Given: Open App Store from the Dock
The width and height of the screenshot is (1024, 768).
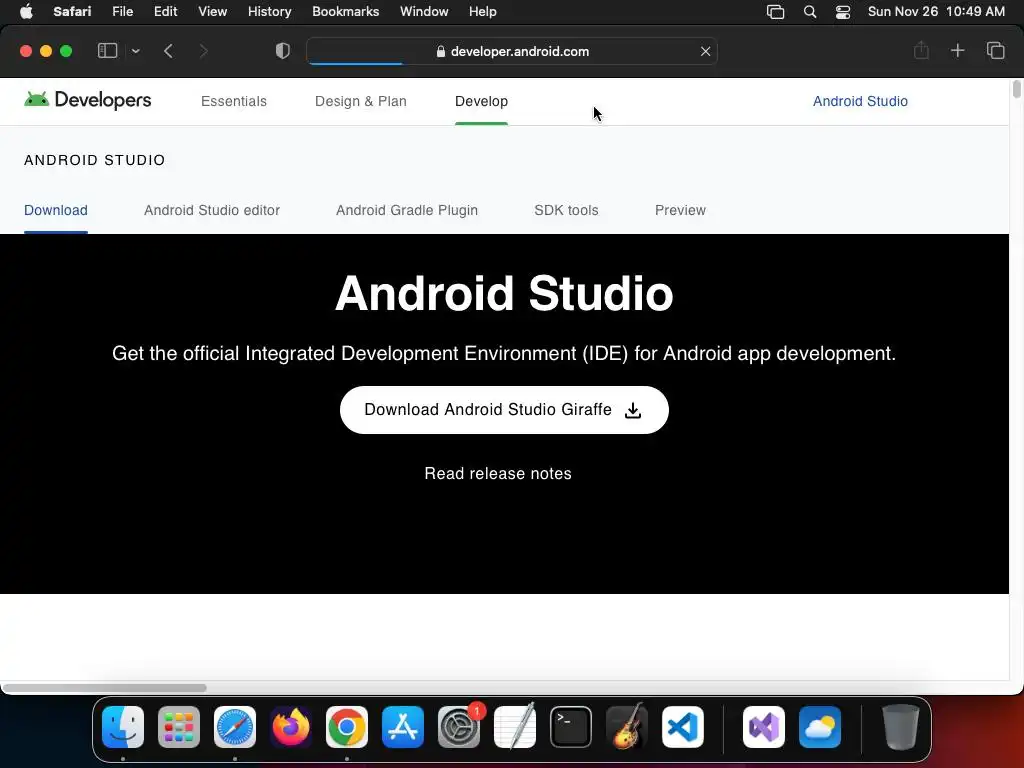Looking at the screenshot, I should (x=403, y=727).
